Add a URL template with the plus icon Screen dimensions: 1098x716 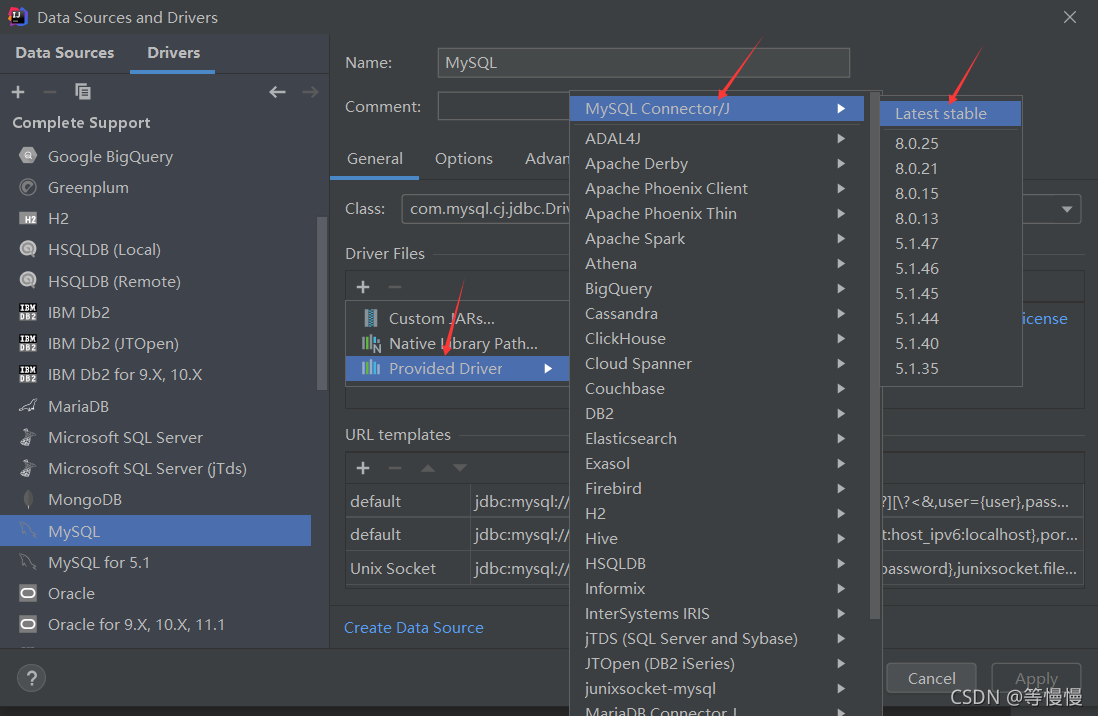coord(362,467)
